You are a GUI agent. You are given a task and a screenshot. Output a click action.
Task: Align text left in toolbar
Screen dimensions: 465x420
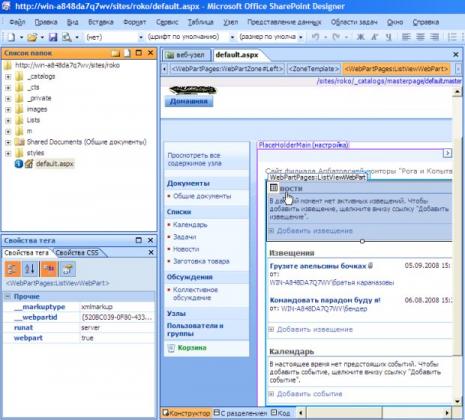pos(406,37)
